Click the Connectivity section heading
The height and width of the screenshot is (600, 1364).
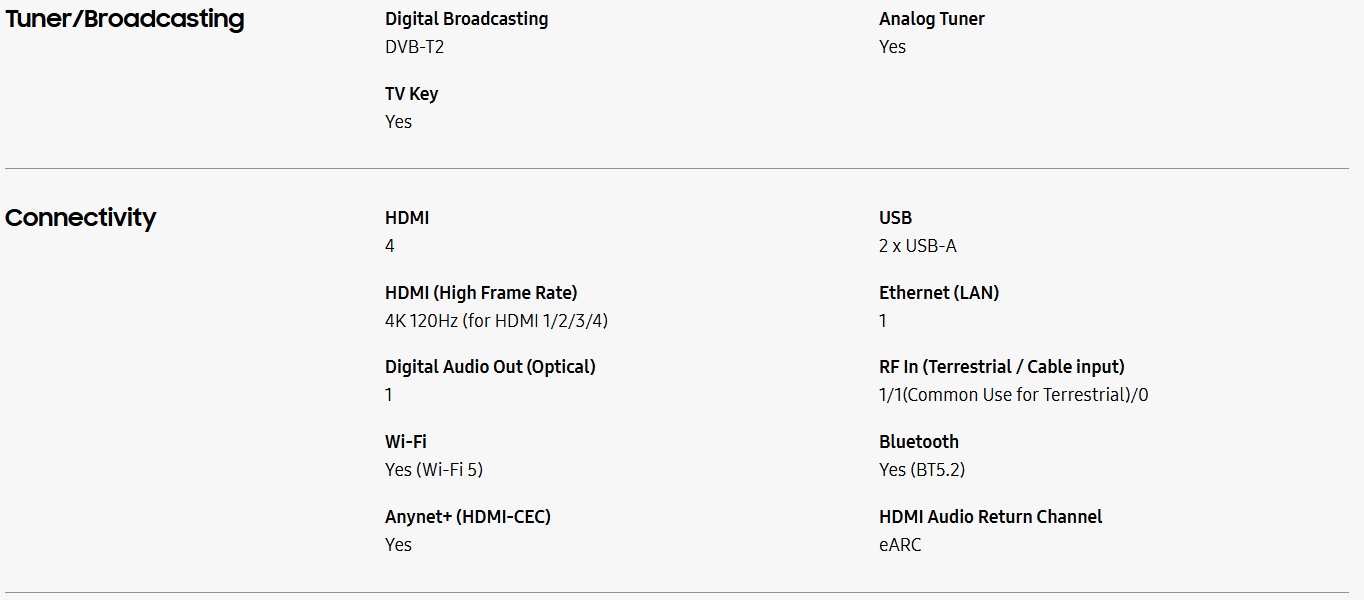click(x=81, y=218)
